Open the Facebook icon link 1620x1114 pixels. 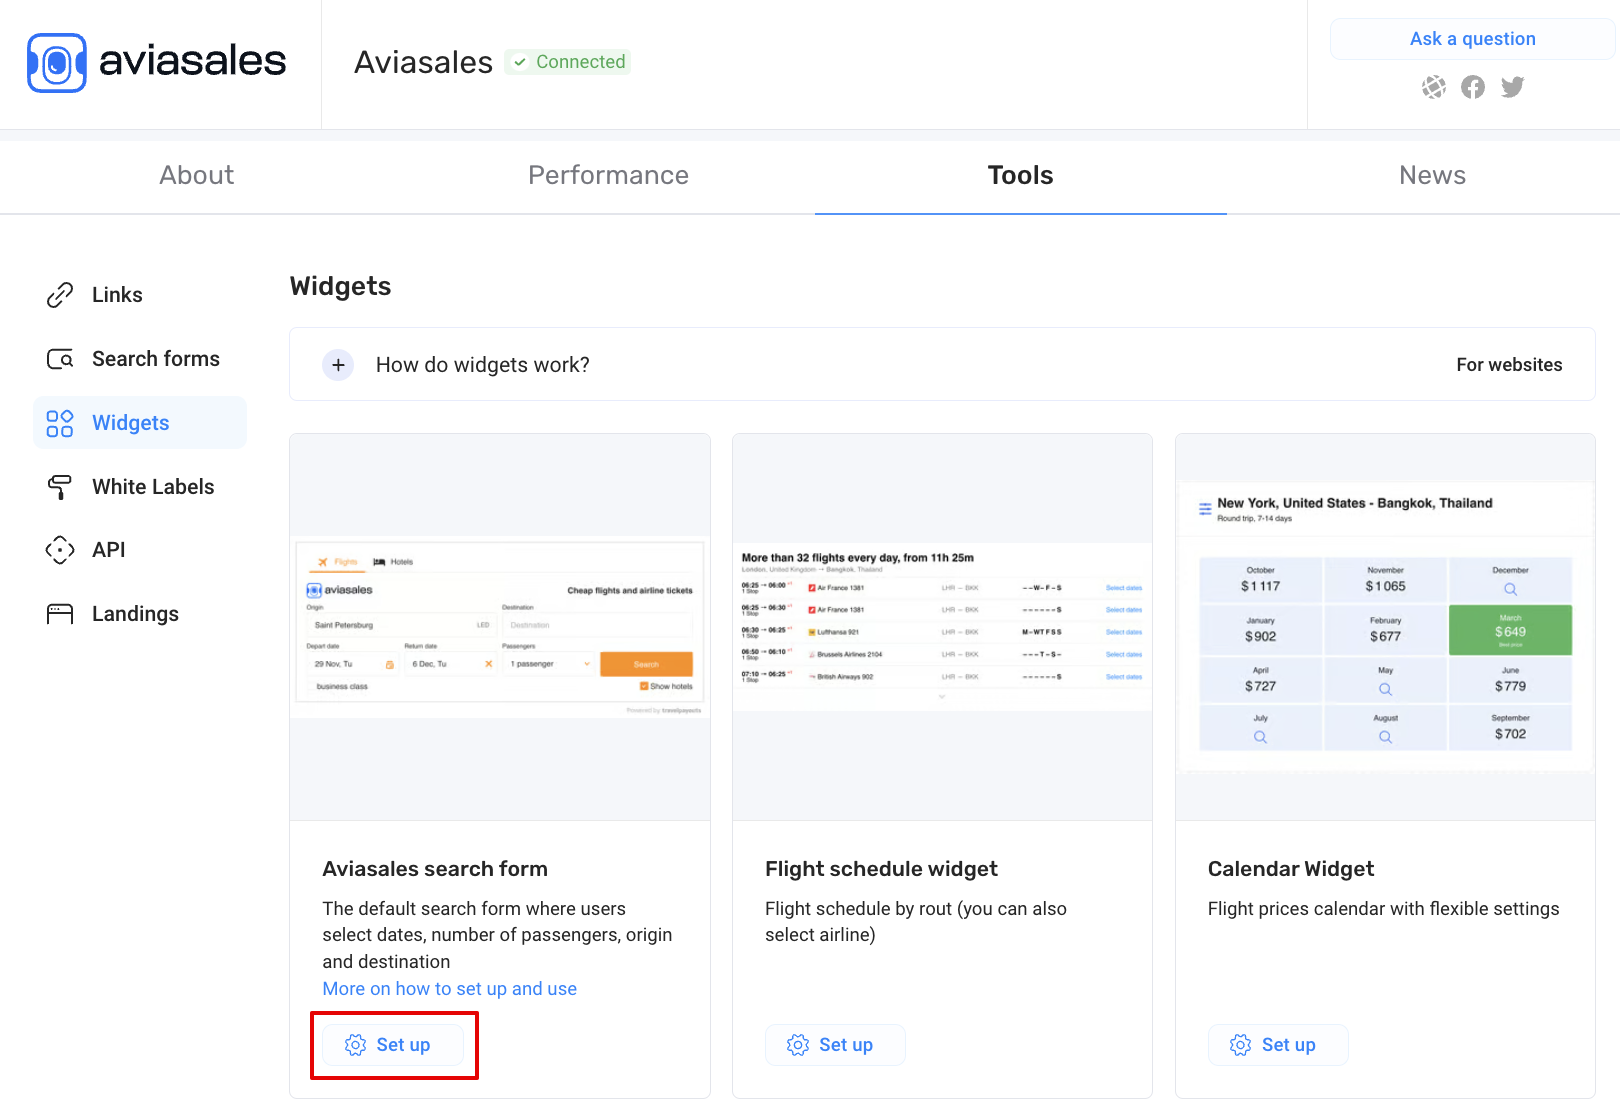1473,87
